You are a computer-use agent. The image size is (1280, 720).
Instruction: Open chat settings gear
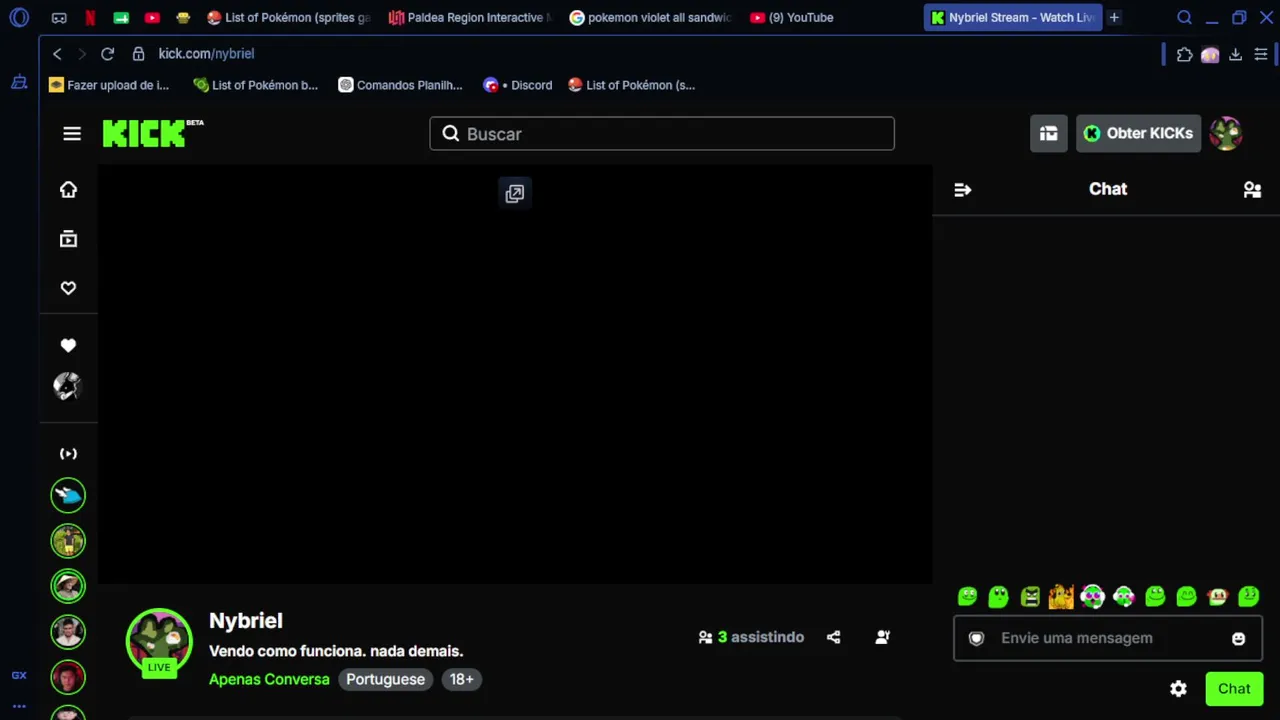(x=1178, y=689)
